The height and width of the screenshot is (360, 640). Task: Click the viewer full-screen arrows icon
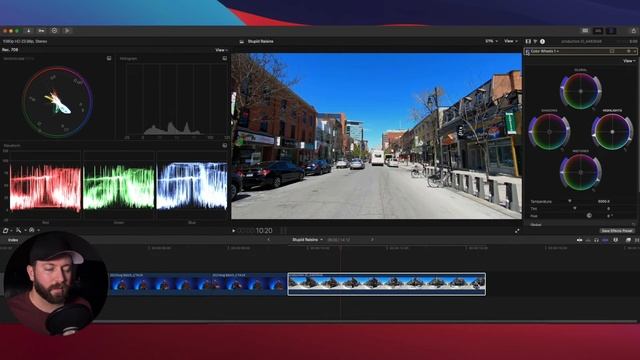tap(517, 231)
